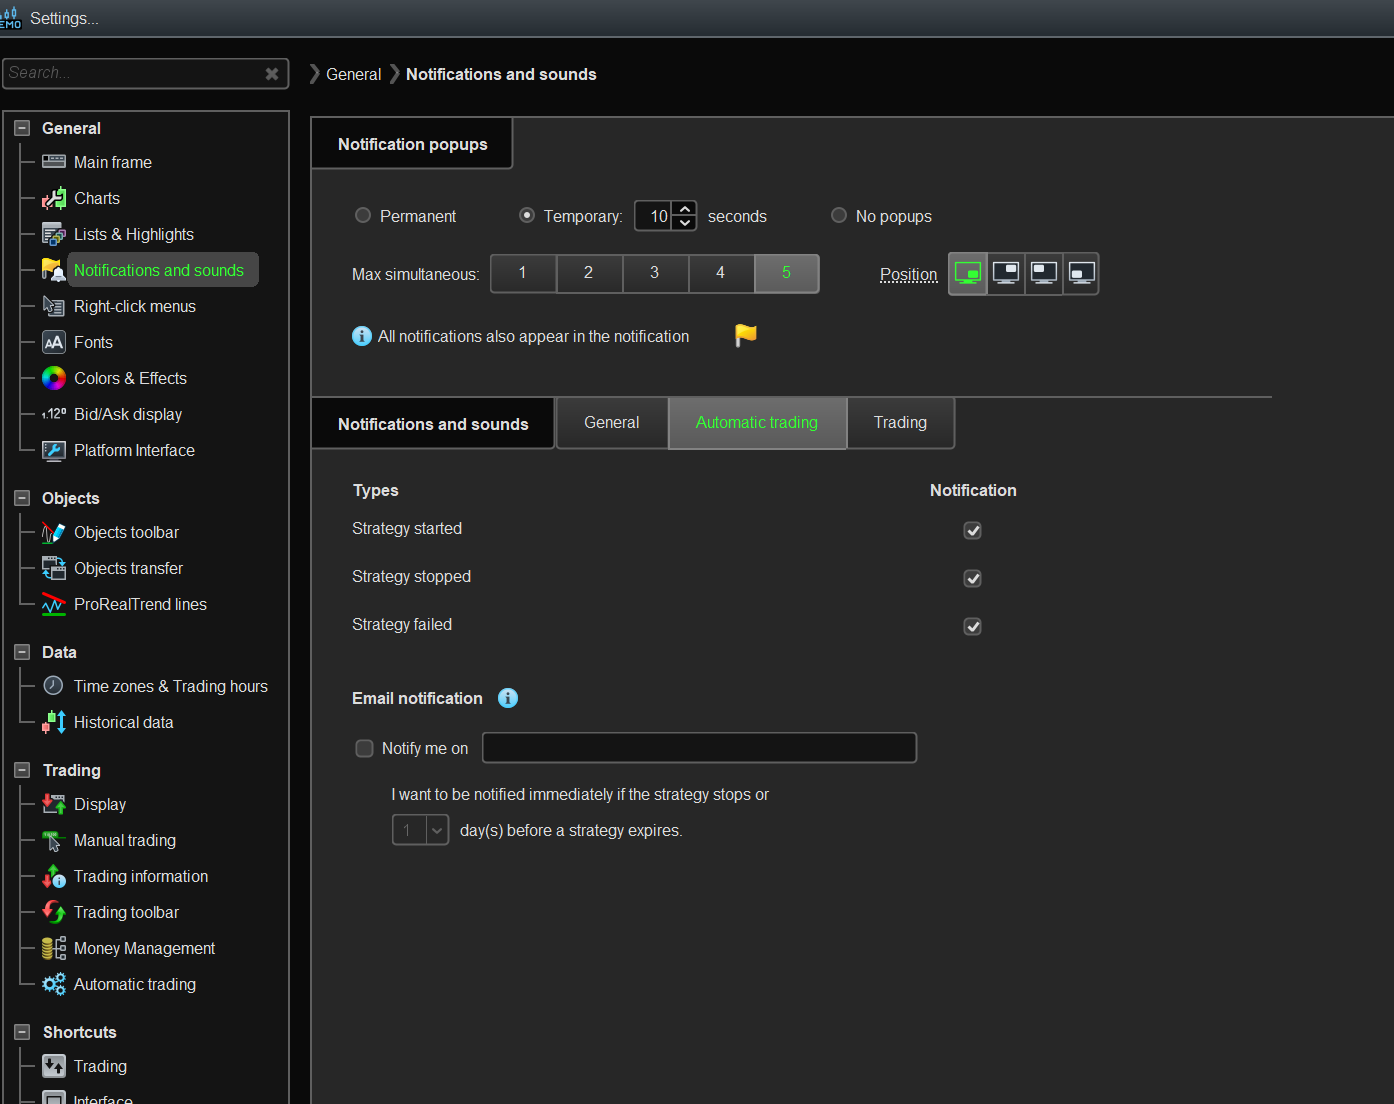This screenshot has height=1104, width=1394.
Task: Open the Money Management settings
Action: point(144,948)
